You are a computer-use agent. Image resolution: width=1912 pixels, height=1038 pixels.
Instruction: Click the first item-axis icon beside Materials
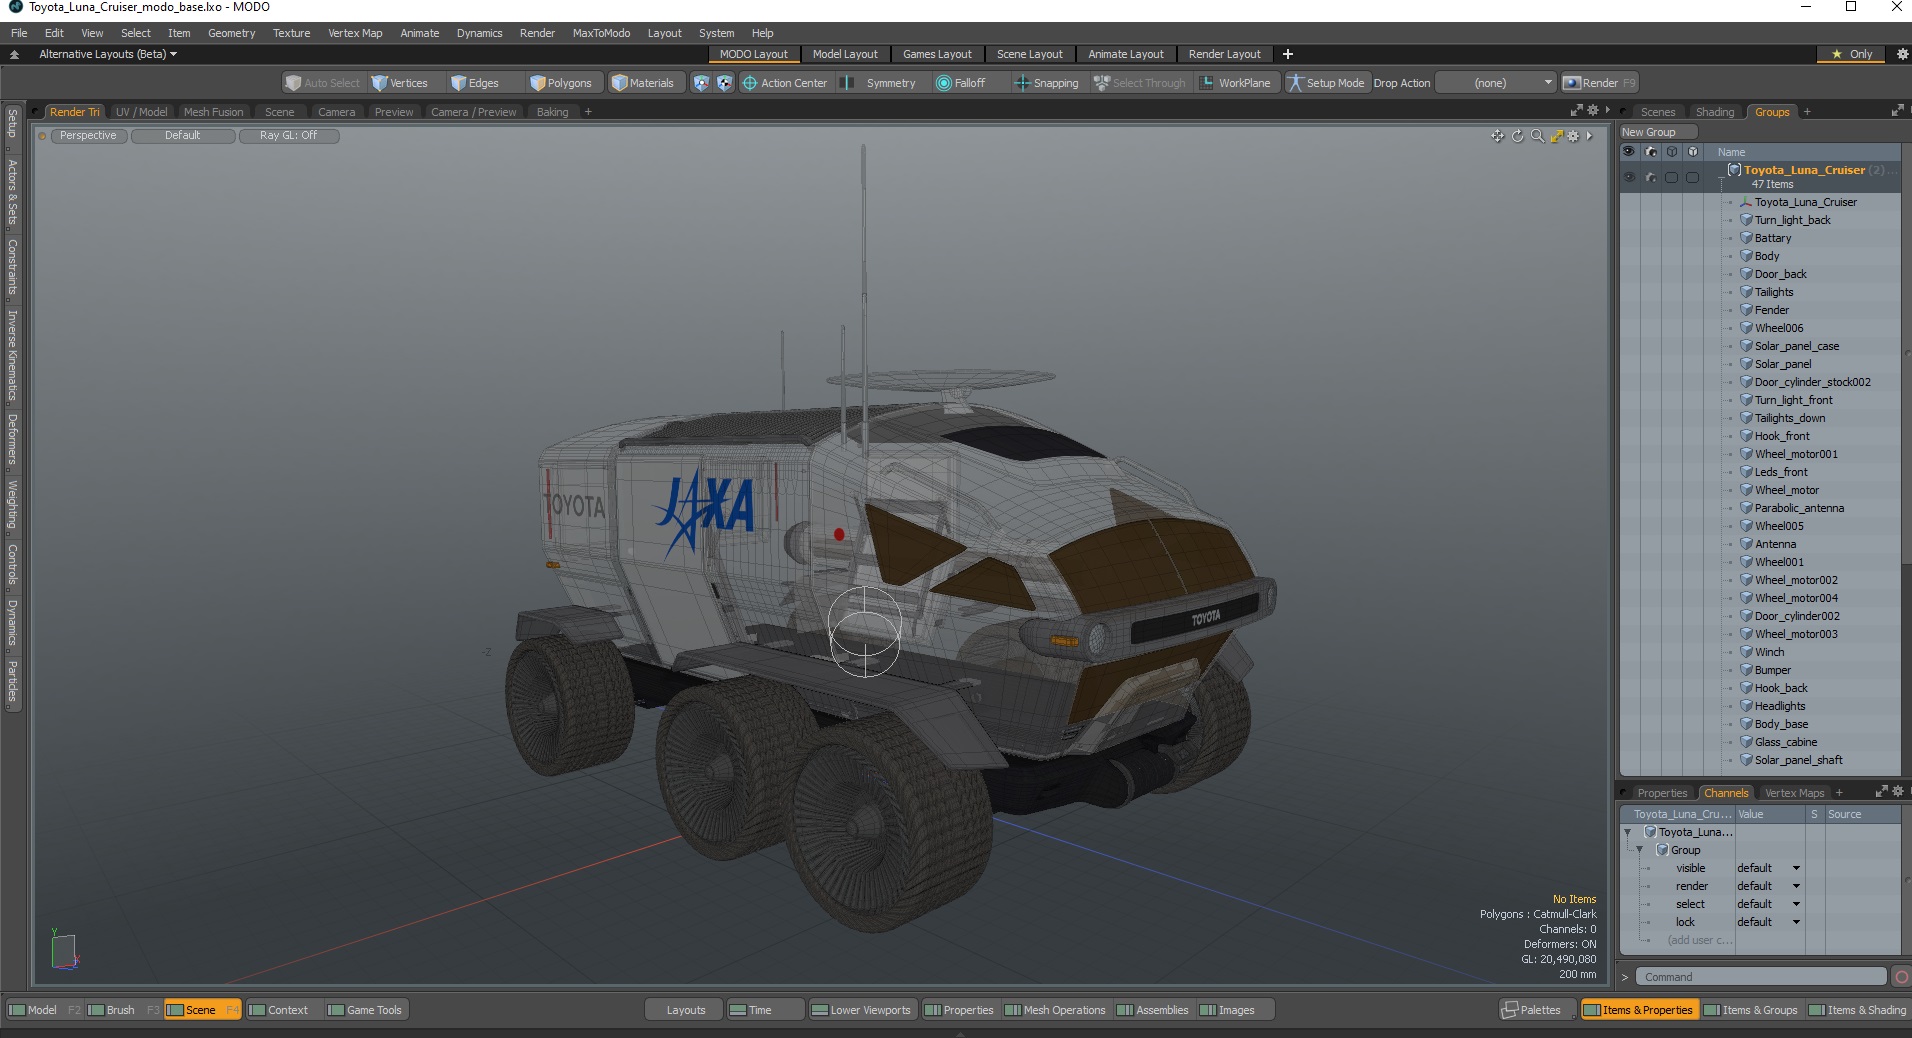click(x=701, y=83)
